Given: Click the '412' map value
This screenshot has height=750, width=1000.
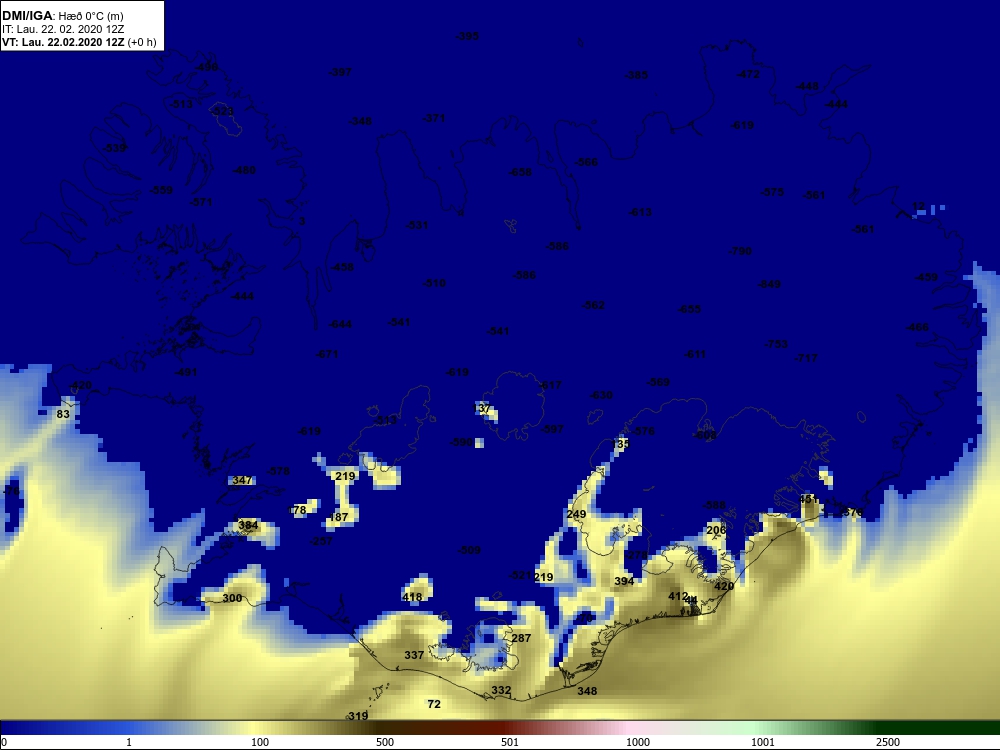Looking at the screenshot, I should (x=678, y=596).
